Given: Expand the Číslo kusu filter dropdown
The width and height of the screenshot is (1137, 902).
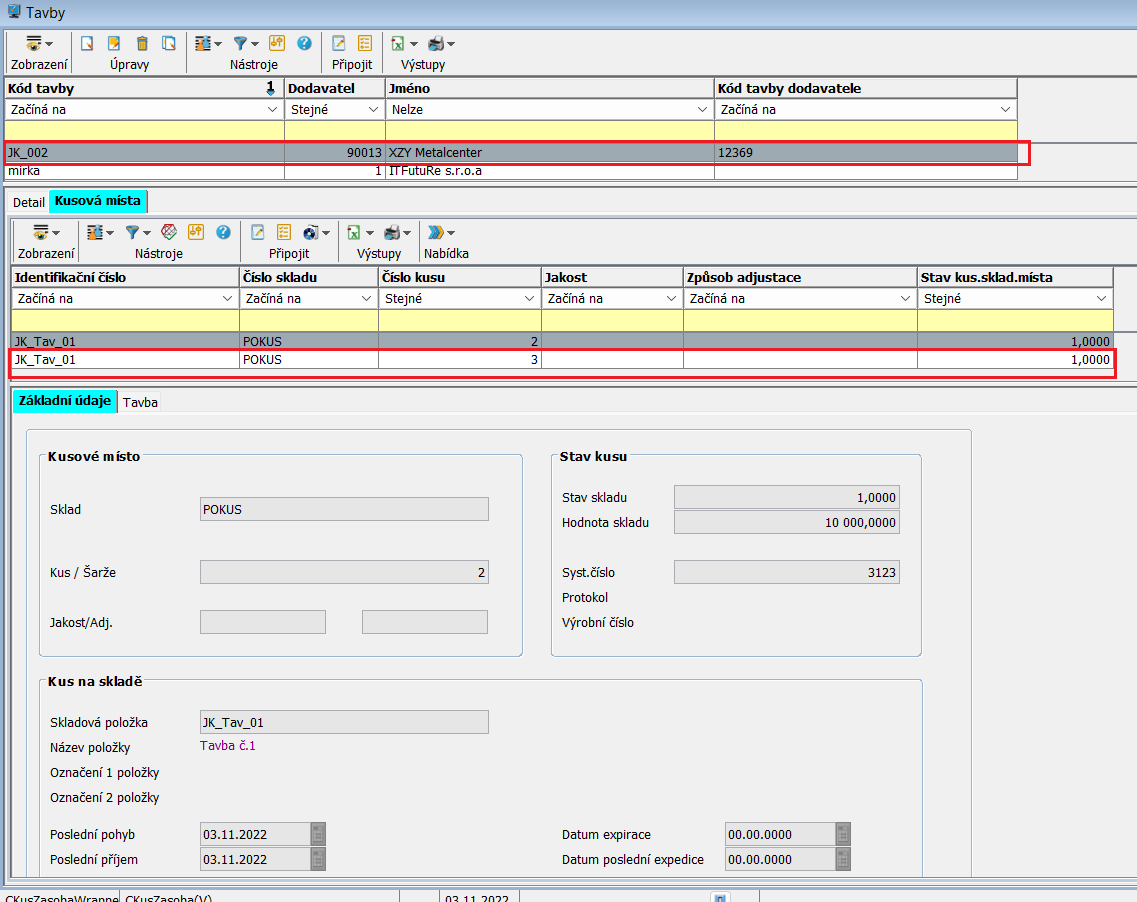Looking at the screenshot, I should tap(529, 299).
